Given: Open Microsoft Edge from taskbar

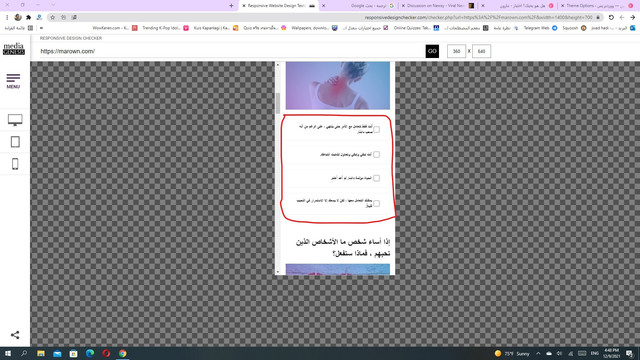Looking at the screenshot, I should coord(90,353).
